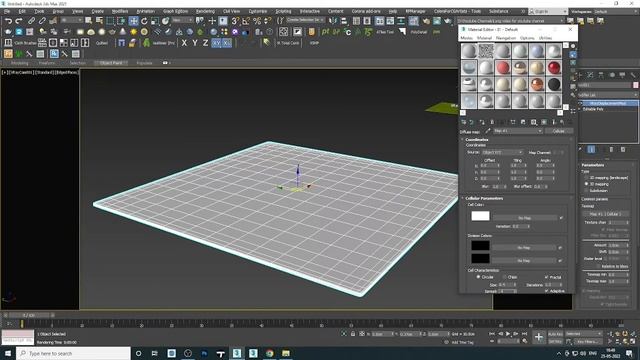Click eyedropper icon beside Diffuse map
The image size is (640, 360).
click(487, 131)
